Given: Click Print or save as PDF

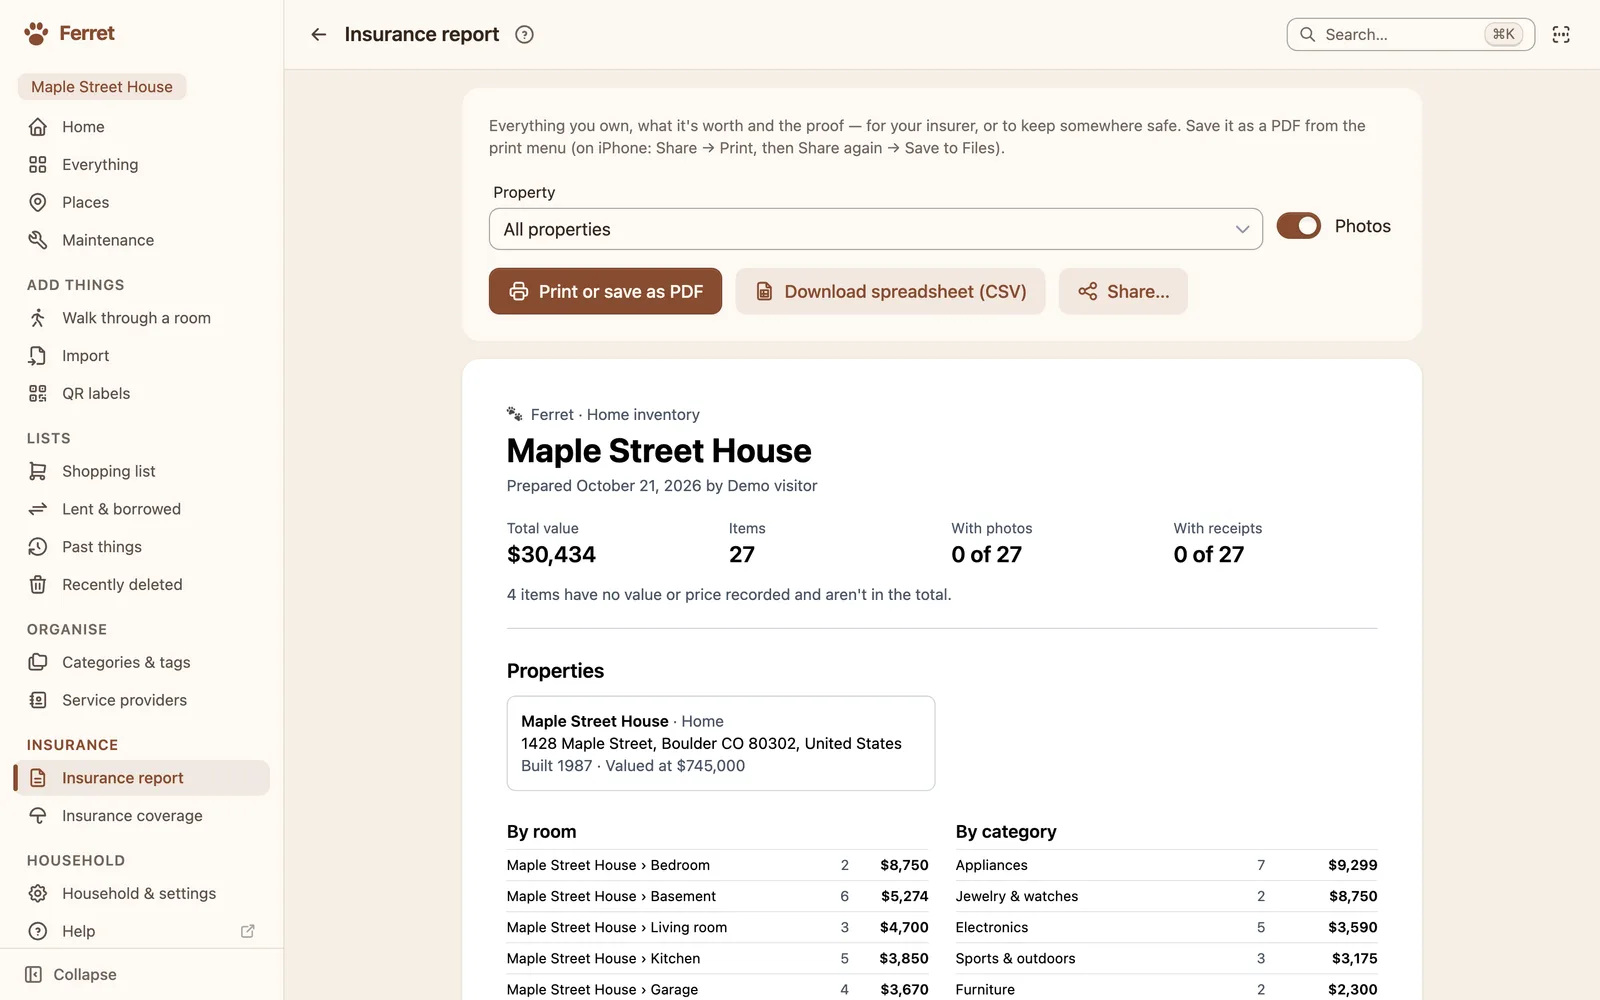Looking at the screenshot, I should pos(605,291).
